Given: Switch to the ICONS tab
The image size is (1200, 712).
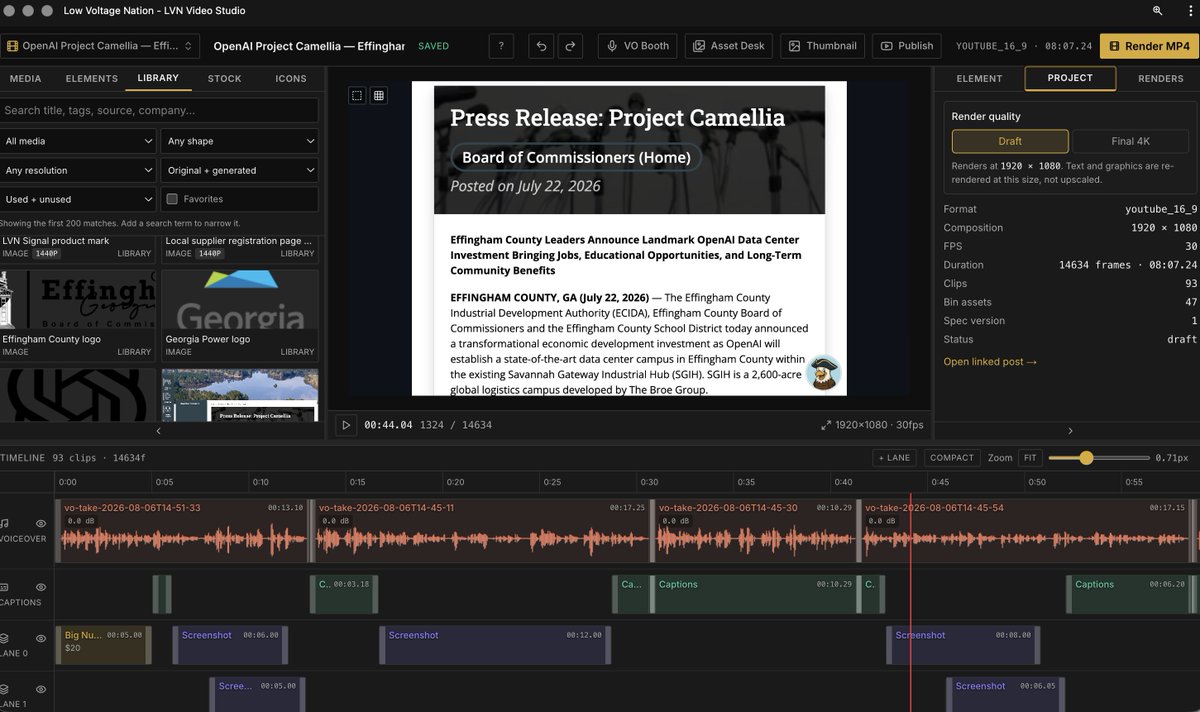Looking at the screenshot, I should 291,78.
